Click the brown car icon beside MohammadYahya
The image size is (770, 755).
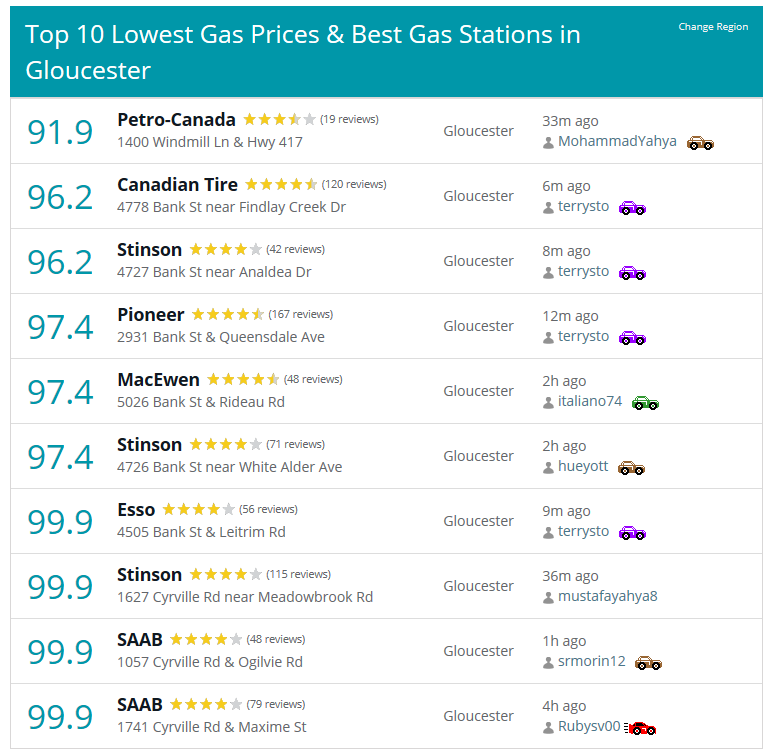click(700, 143)
